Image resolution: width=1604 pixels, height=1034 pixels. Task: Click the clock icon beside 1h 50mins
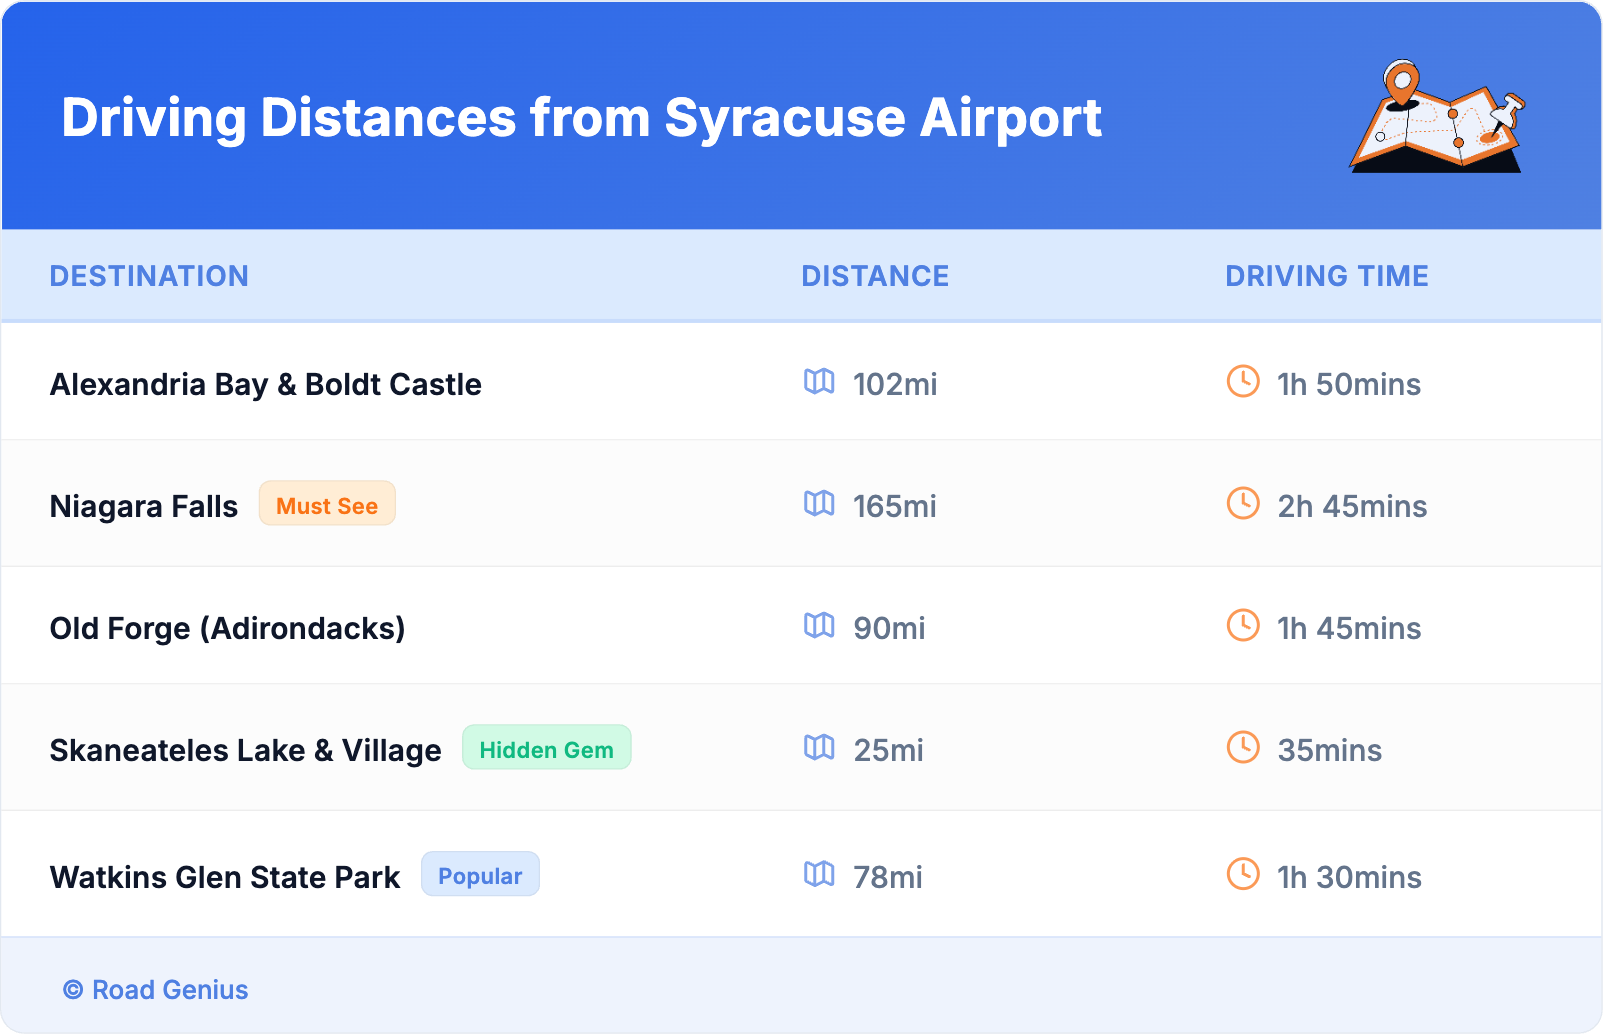click(1243, 382)
